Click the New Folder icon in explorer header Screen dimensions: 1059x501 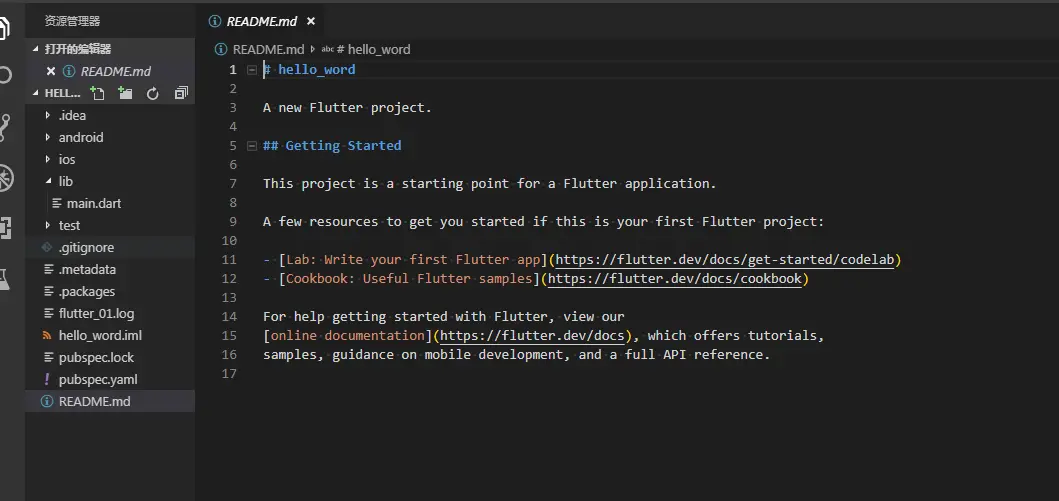point(125,93)
